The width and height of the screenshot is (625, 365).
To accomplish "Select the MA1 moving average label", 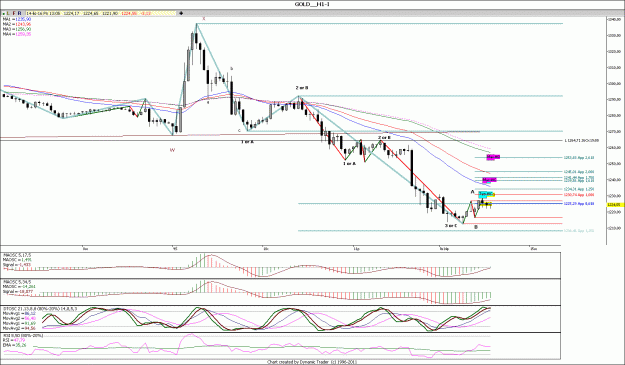I will 17,19.
